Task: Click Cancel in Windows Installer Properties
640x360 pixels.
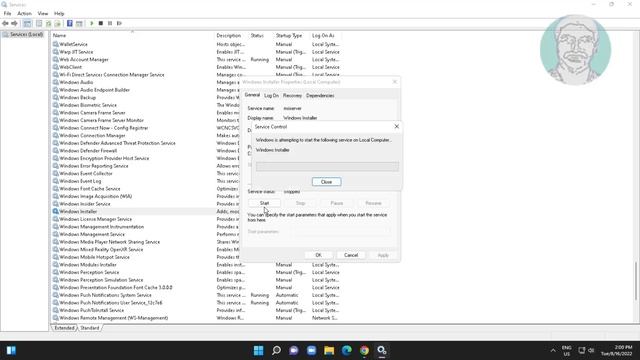Action: coord(351,255)
